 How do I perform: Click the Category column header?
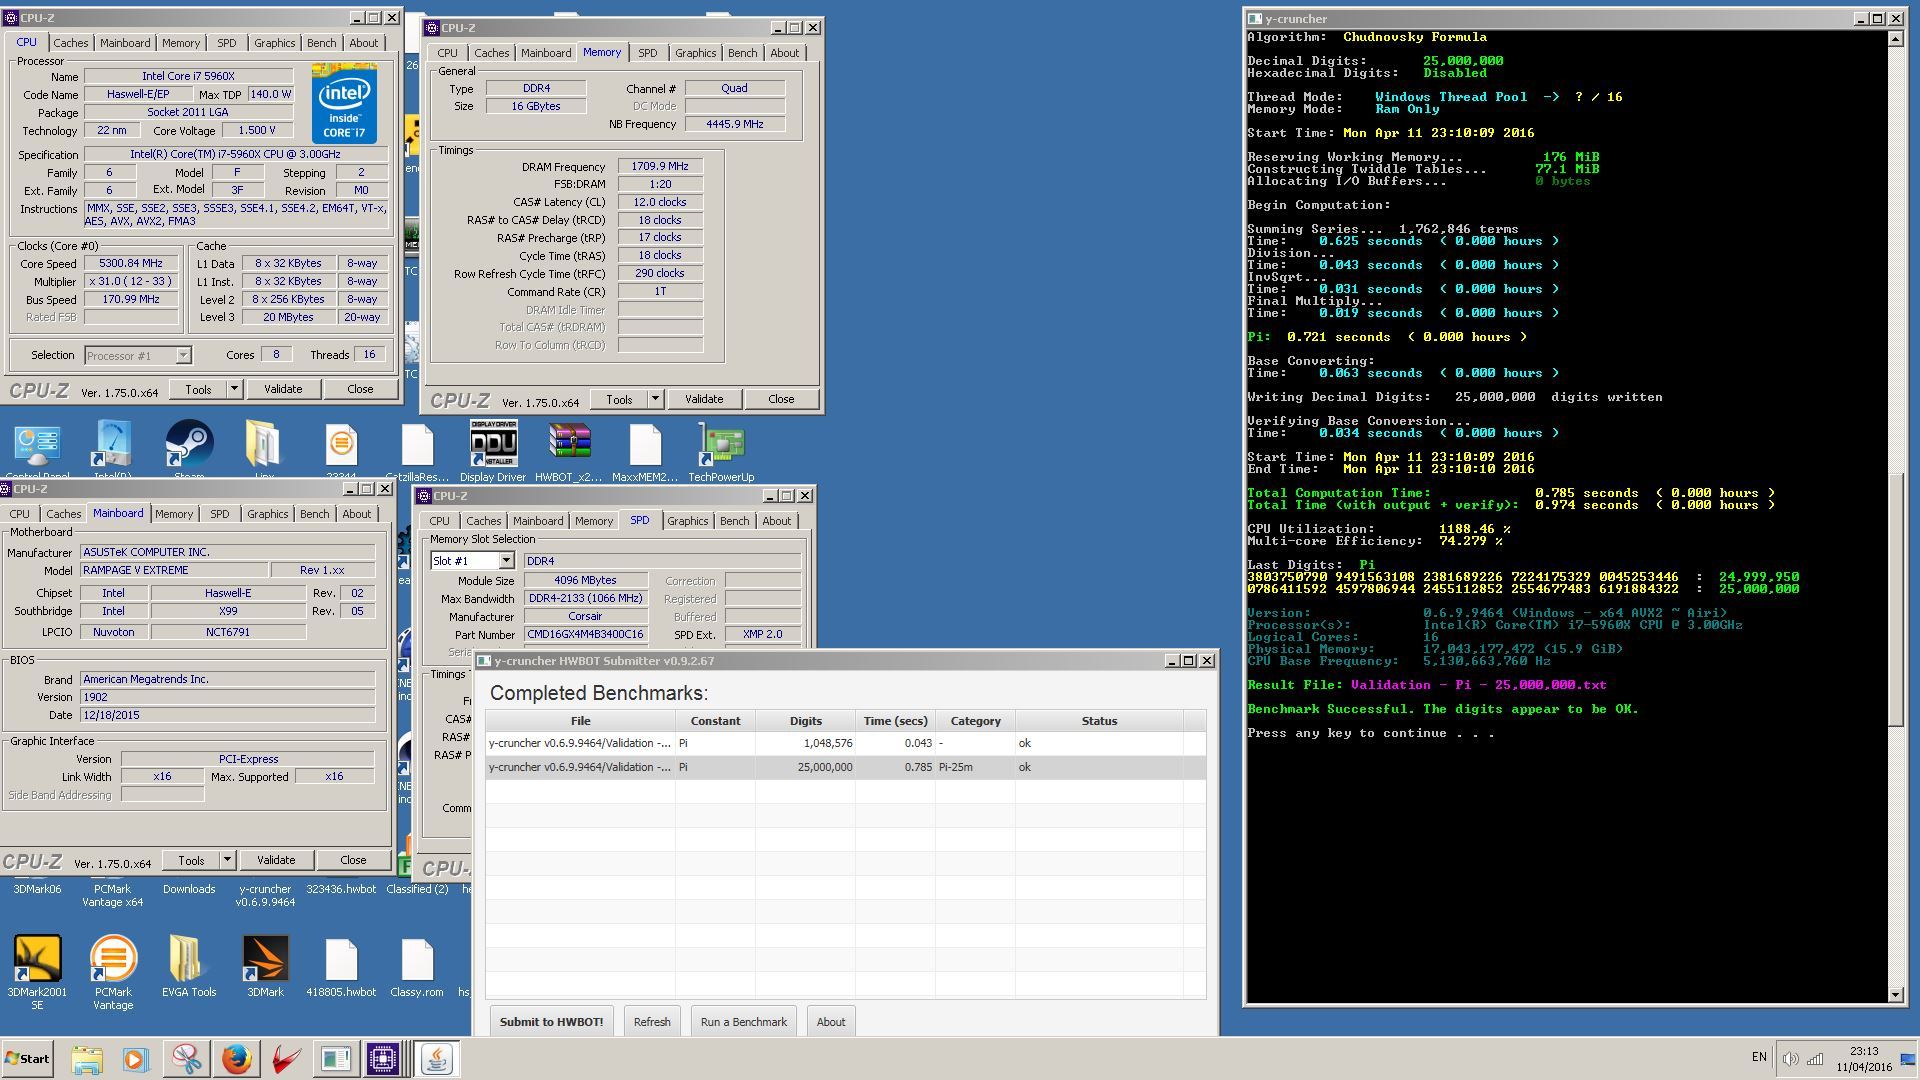(975, 721)
